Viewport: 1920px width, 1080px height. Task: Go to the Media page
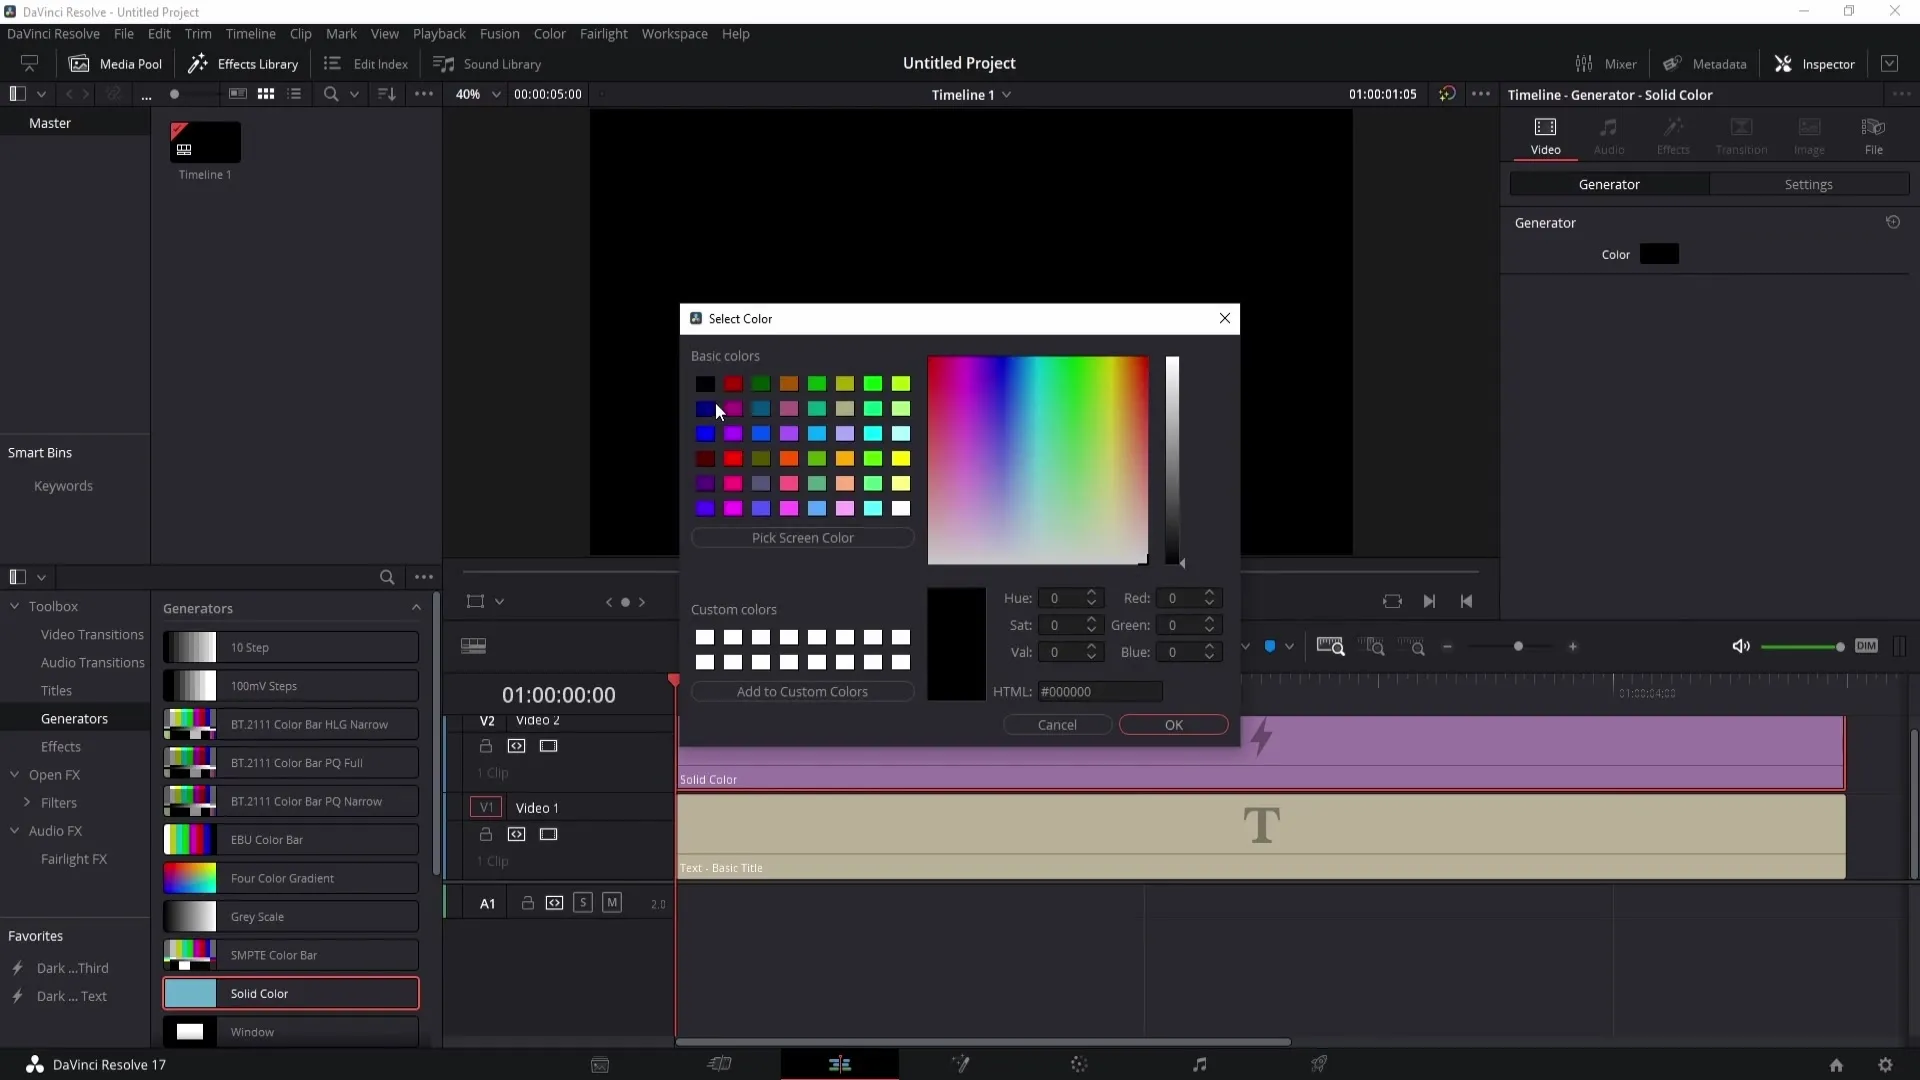[x=600, y=1065]
